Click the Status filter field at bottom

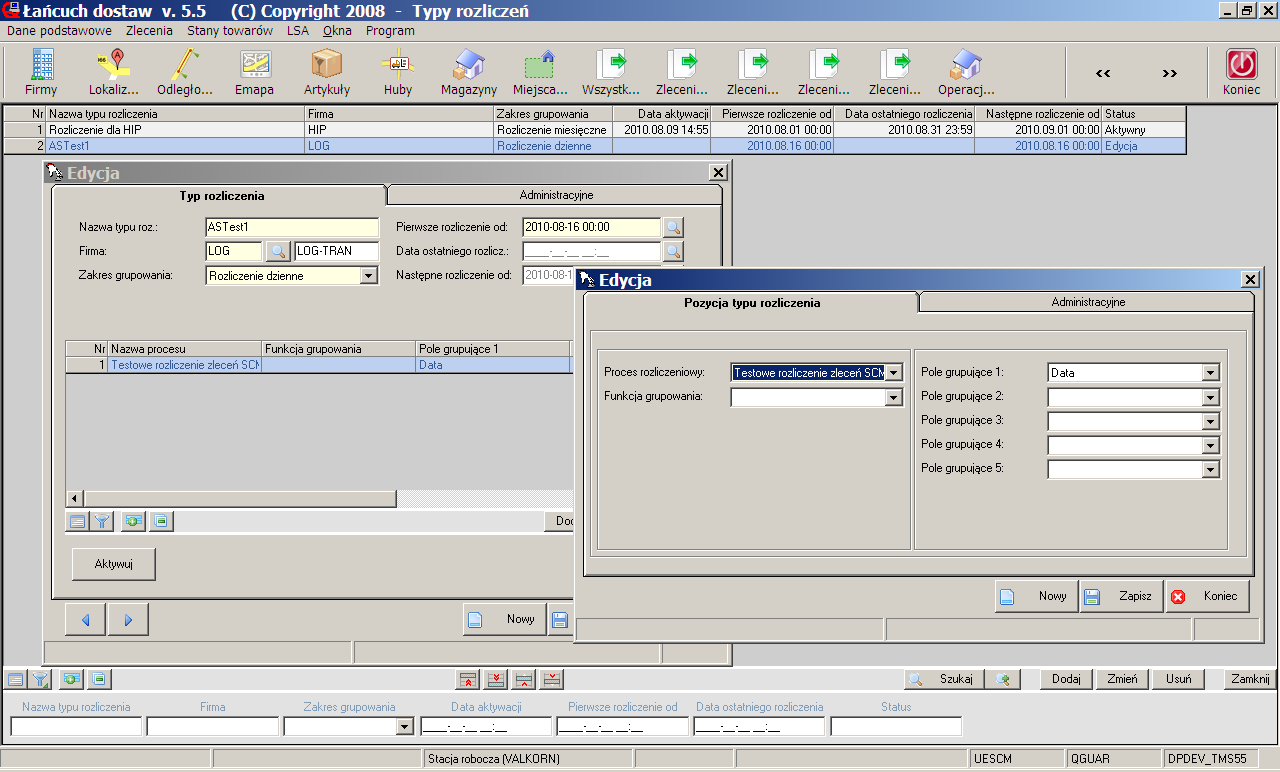[x=896, y=727]
